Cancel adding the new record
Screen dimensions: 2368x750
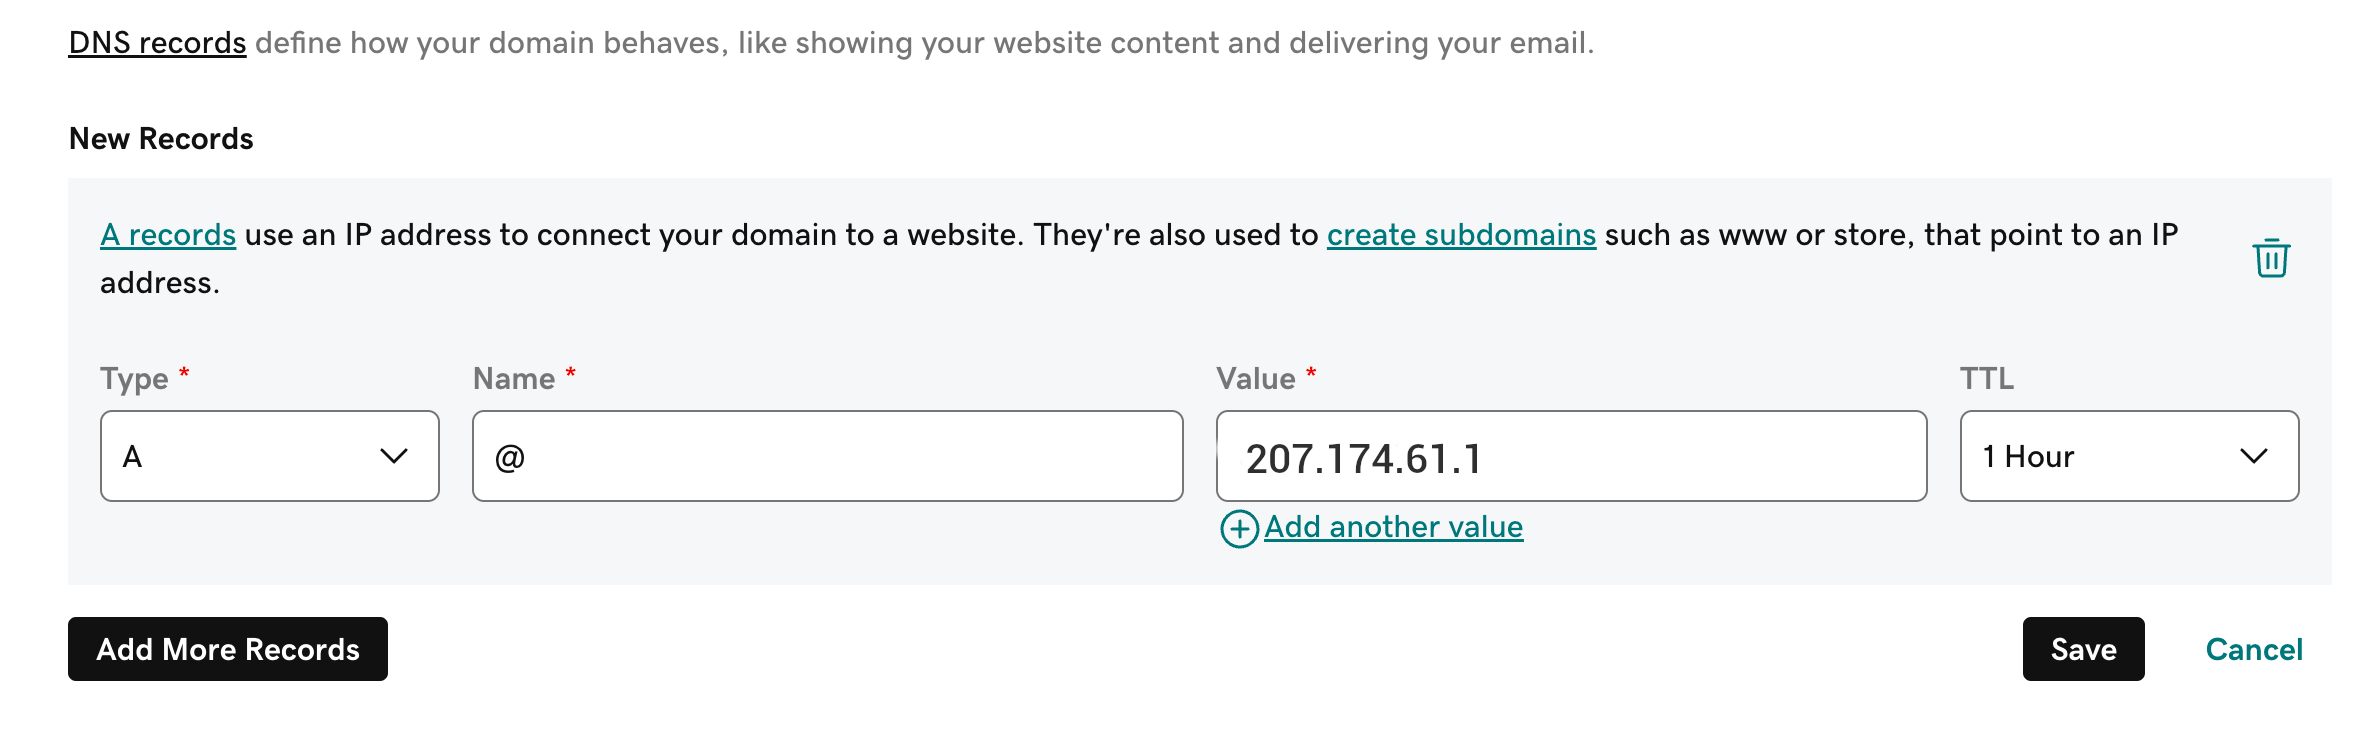pos(2254,649)
